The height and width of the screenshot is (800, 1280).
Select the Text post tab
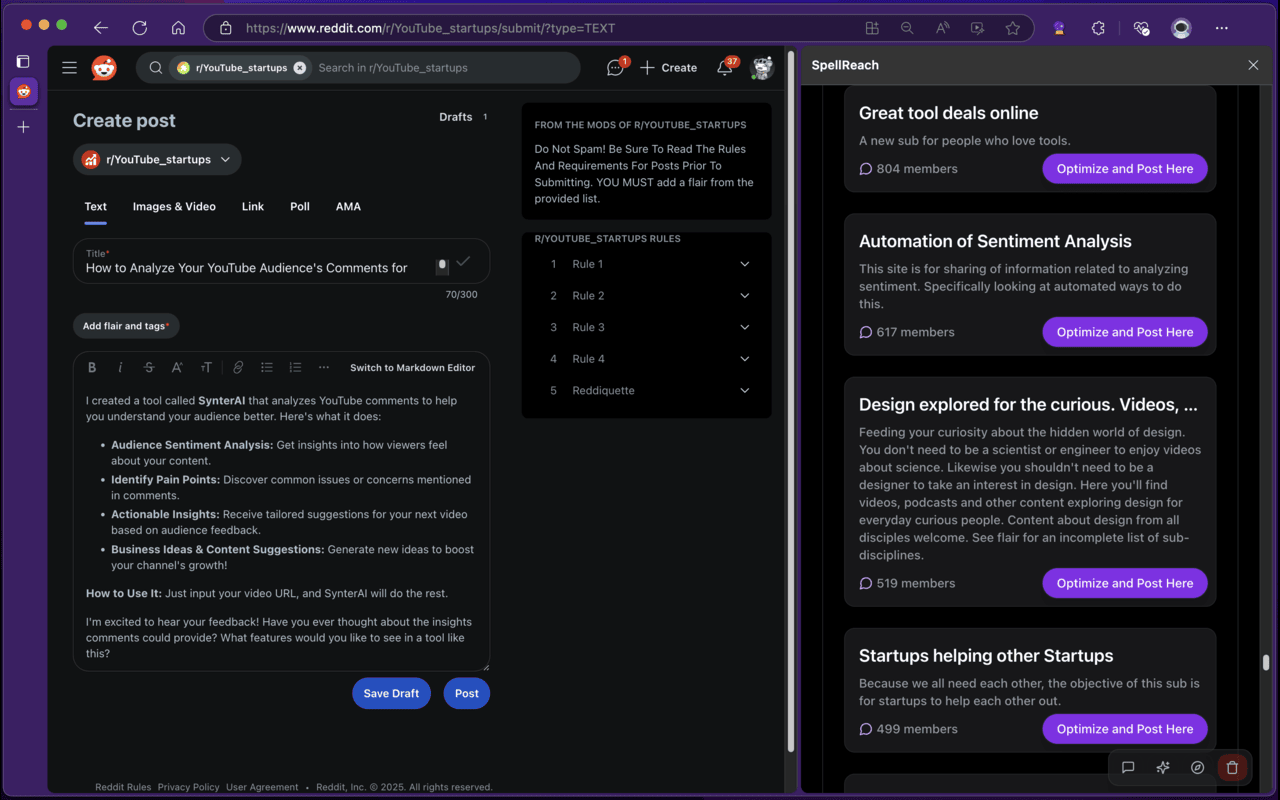(95, 206)
